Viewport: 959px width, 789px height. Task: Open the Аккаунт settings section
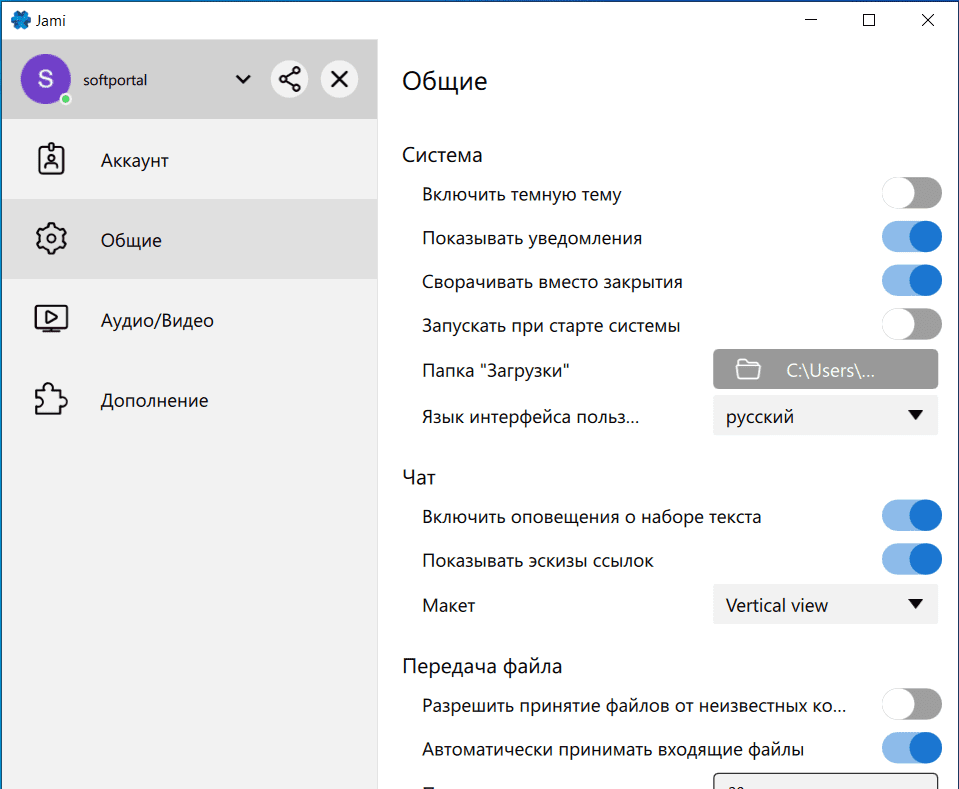point(135,160)
